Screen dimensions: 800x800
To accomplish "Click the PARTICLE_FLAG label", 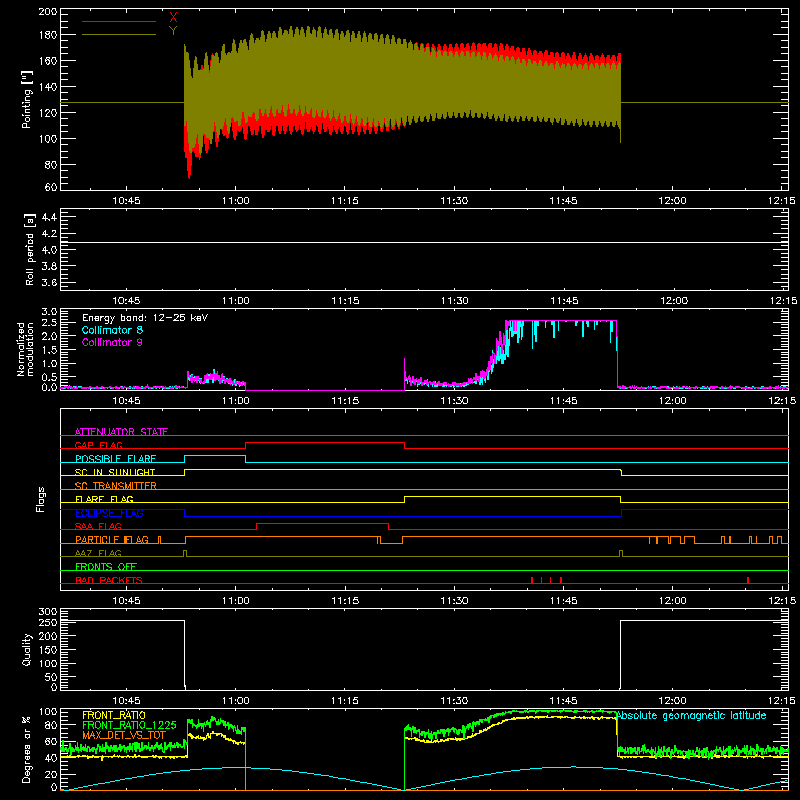I will click(x=112, y=539).
